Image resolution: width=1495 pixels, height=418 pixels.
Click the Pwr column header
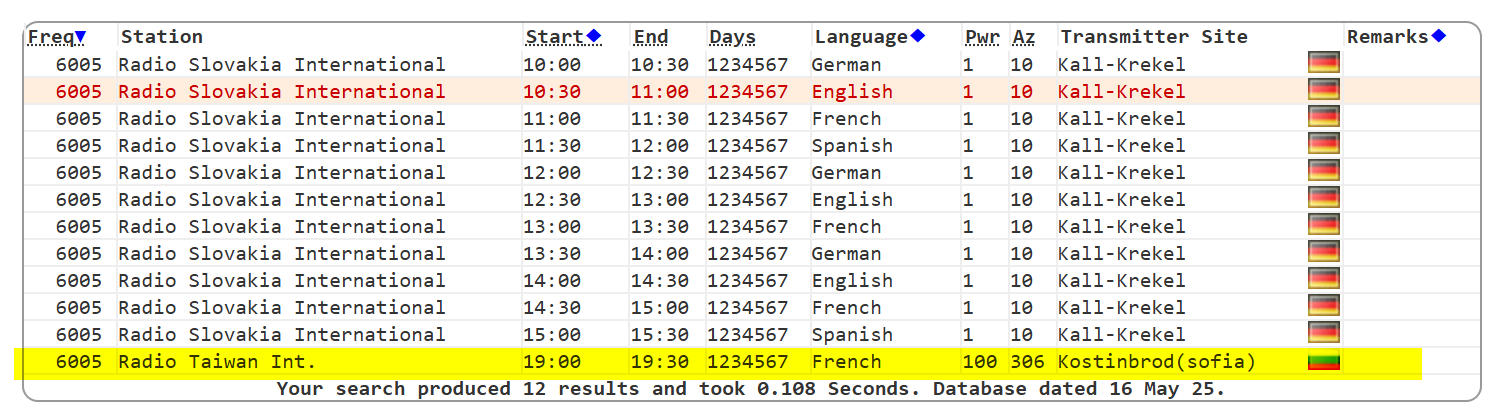point(981,37)
